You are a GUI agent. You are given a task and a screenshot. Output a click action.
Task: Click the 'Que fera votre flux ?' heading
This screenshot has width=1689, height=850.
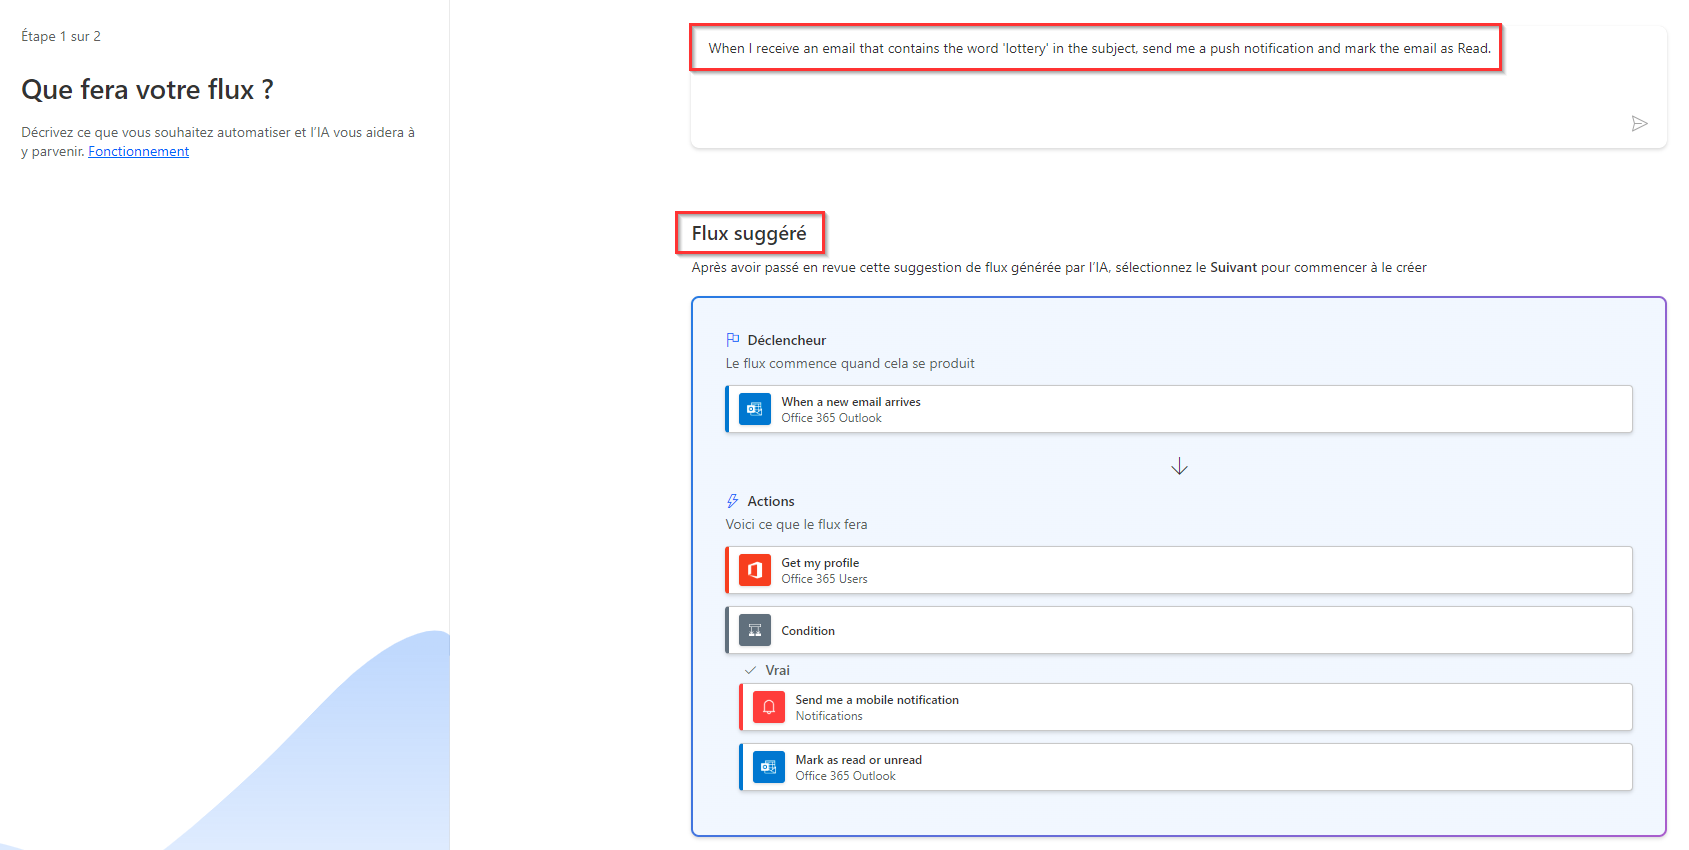[148, 90]
